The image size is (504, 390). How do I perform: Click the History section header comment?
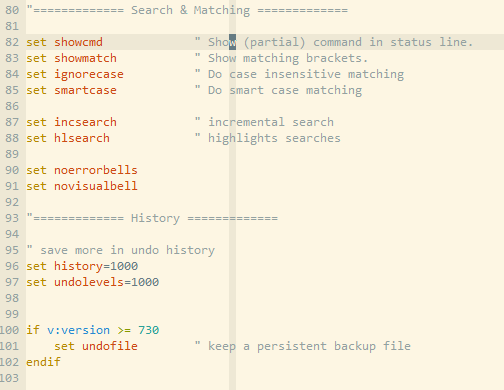[x=152, y=218]
